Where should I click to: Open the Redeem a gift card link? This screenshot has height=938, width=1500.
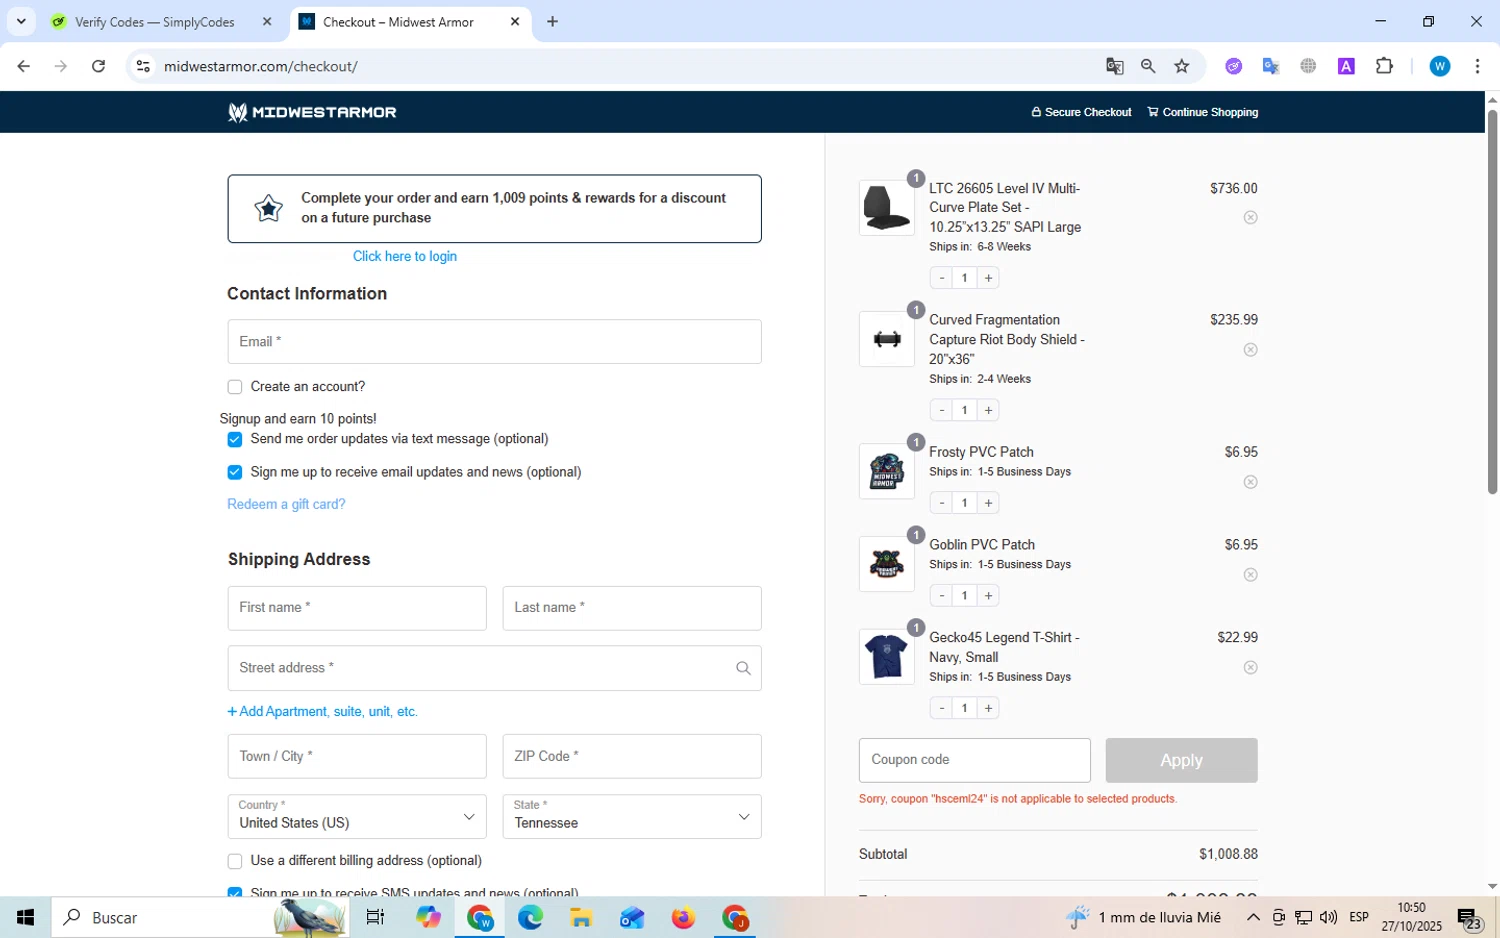tap(286, 504)
